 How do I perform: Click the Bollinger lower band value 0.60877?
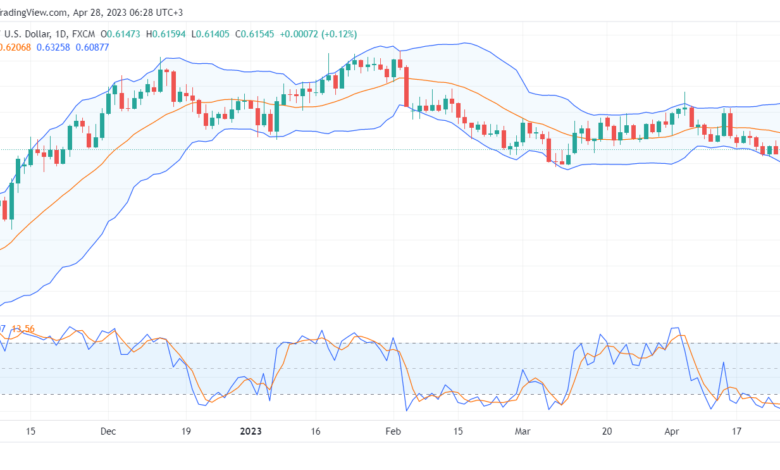coord(92,47)
